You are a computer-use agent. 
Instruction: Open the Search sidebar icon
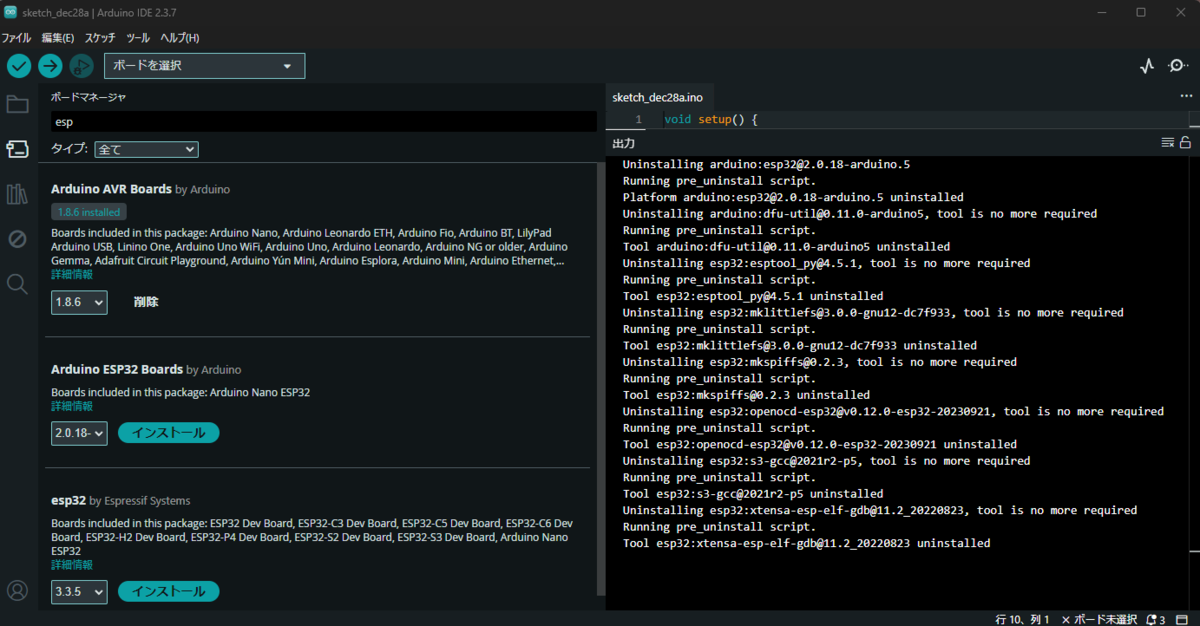pos(17,284)
